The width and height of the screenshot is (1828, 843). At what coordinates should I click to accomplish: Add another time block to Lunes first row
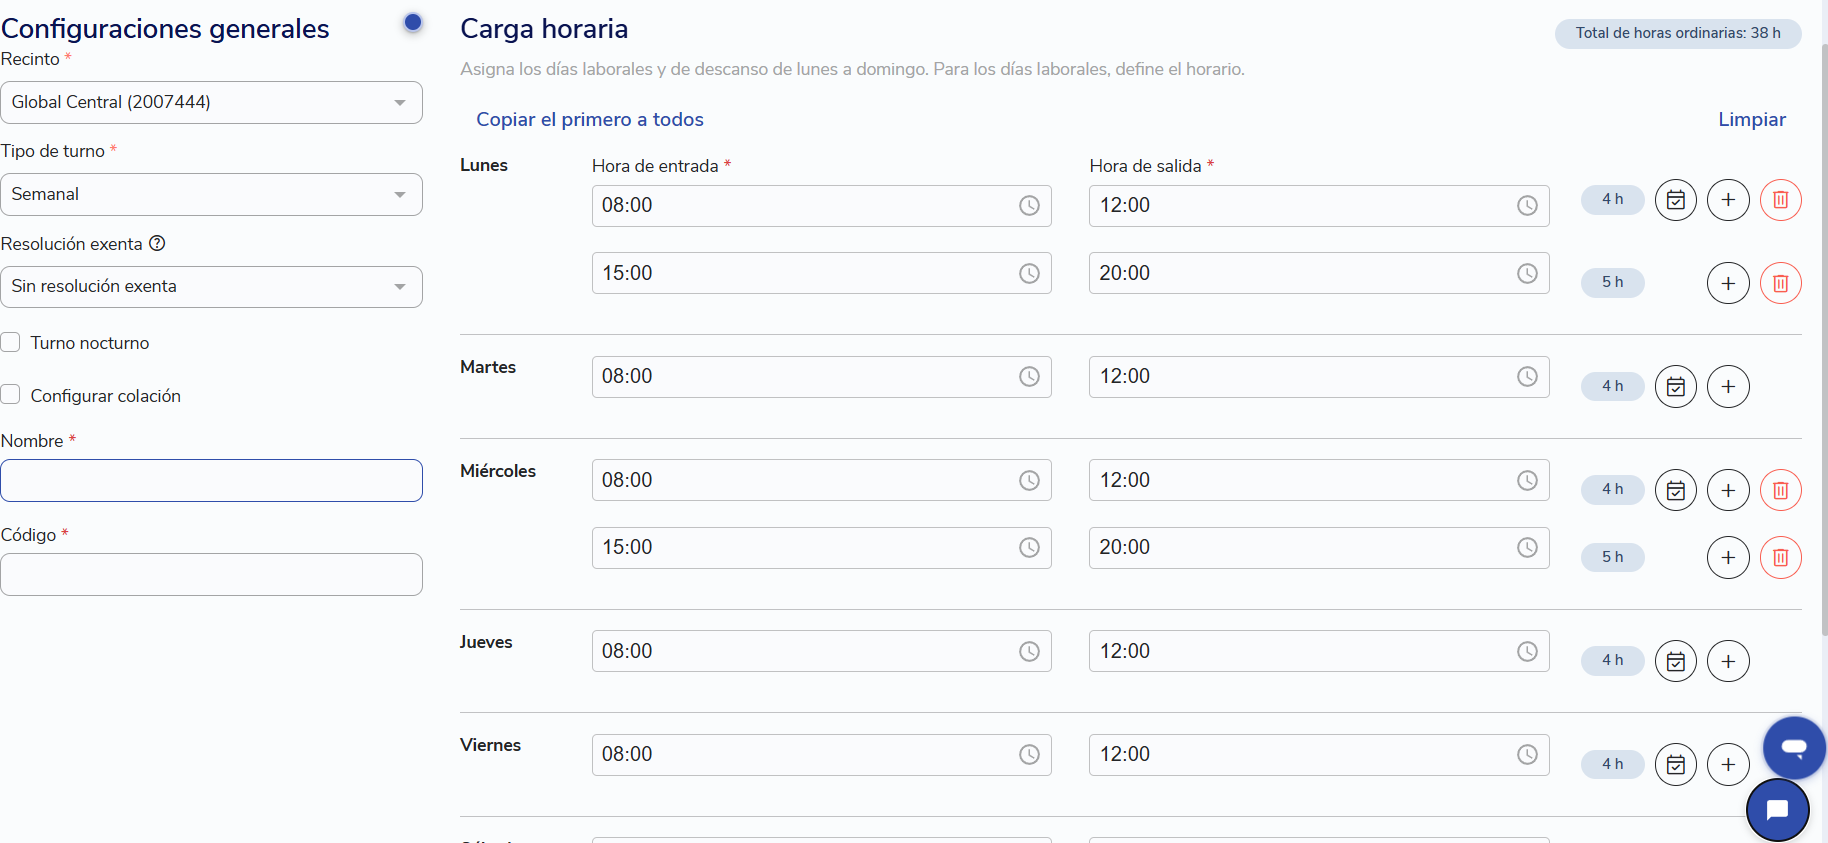[1728, 200]
